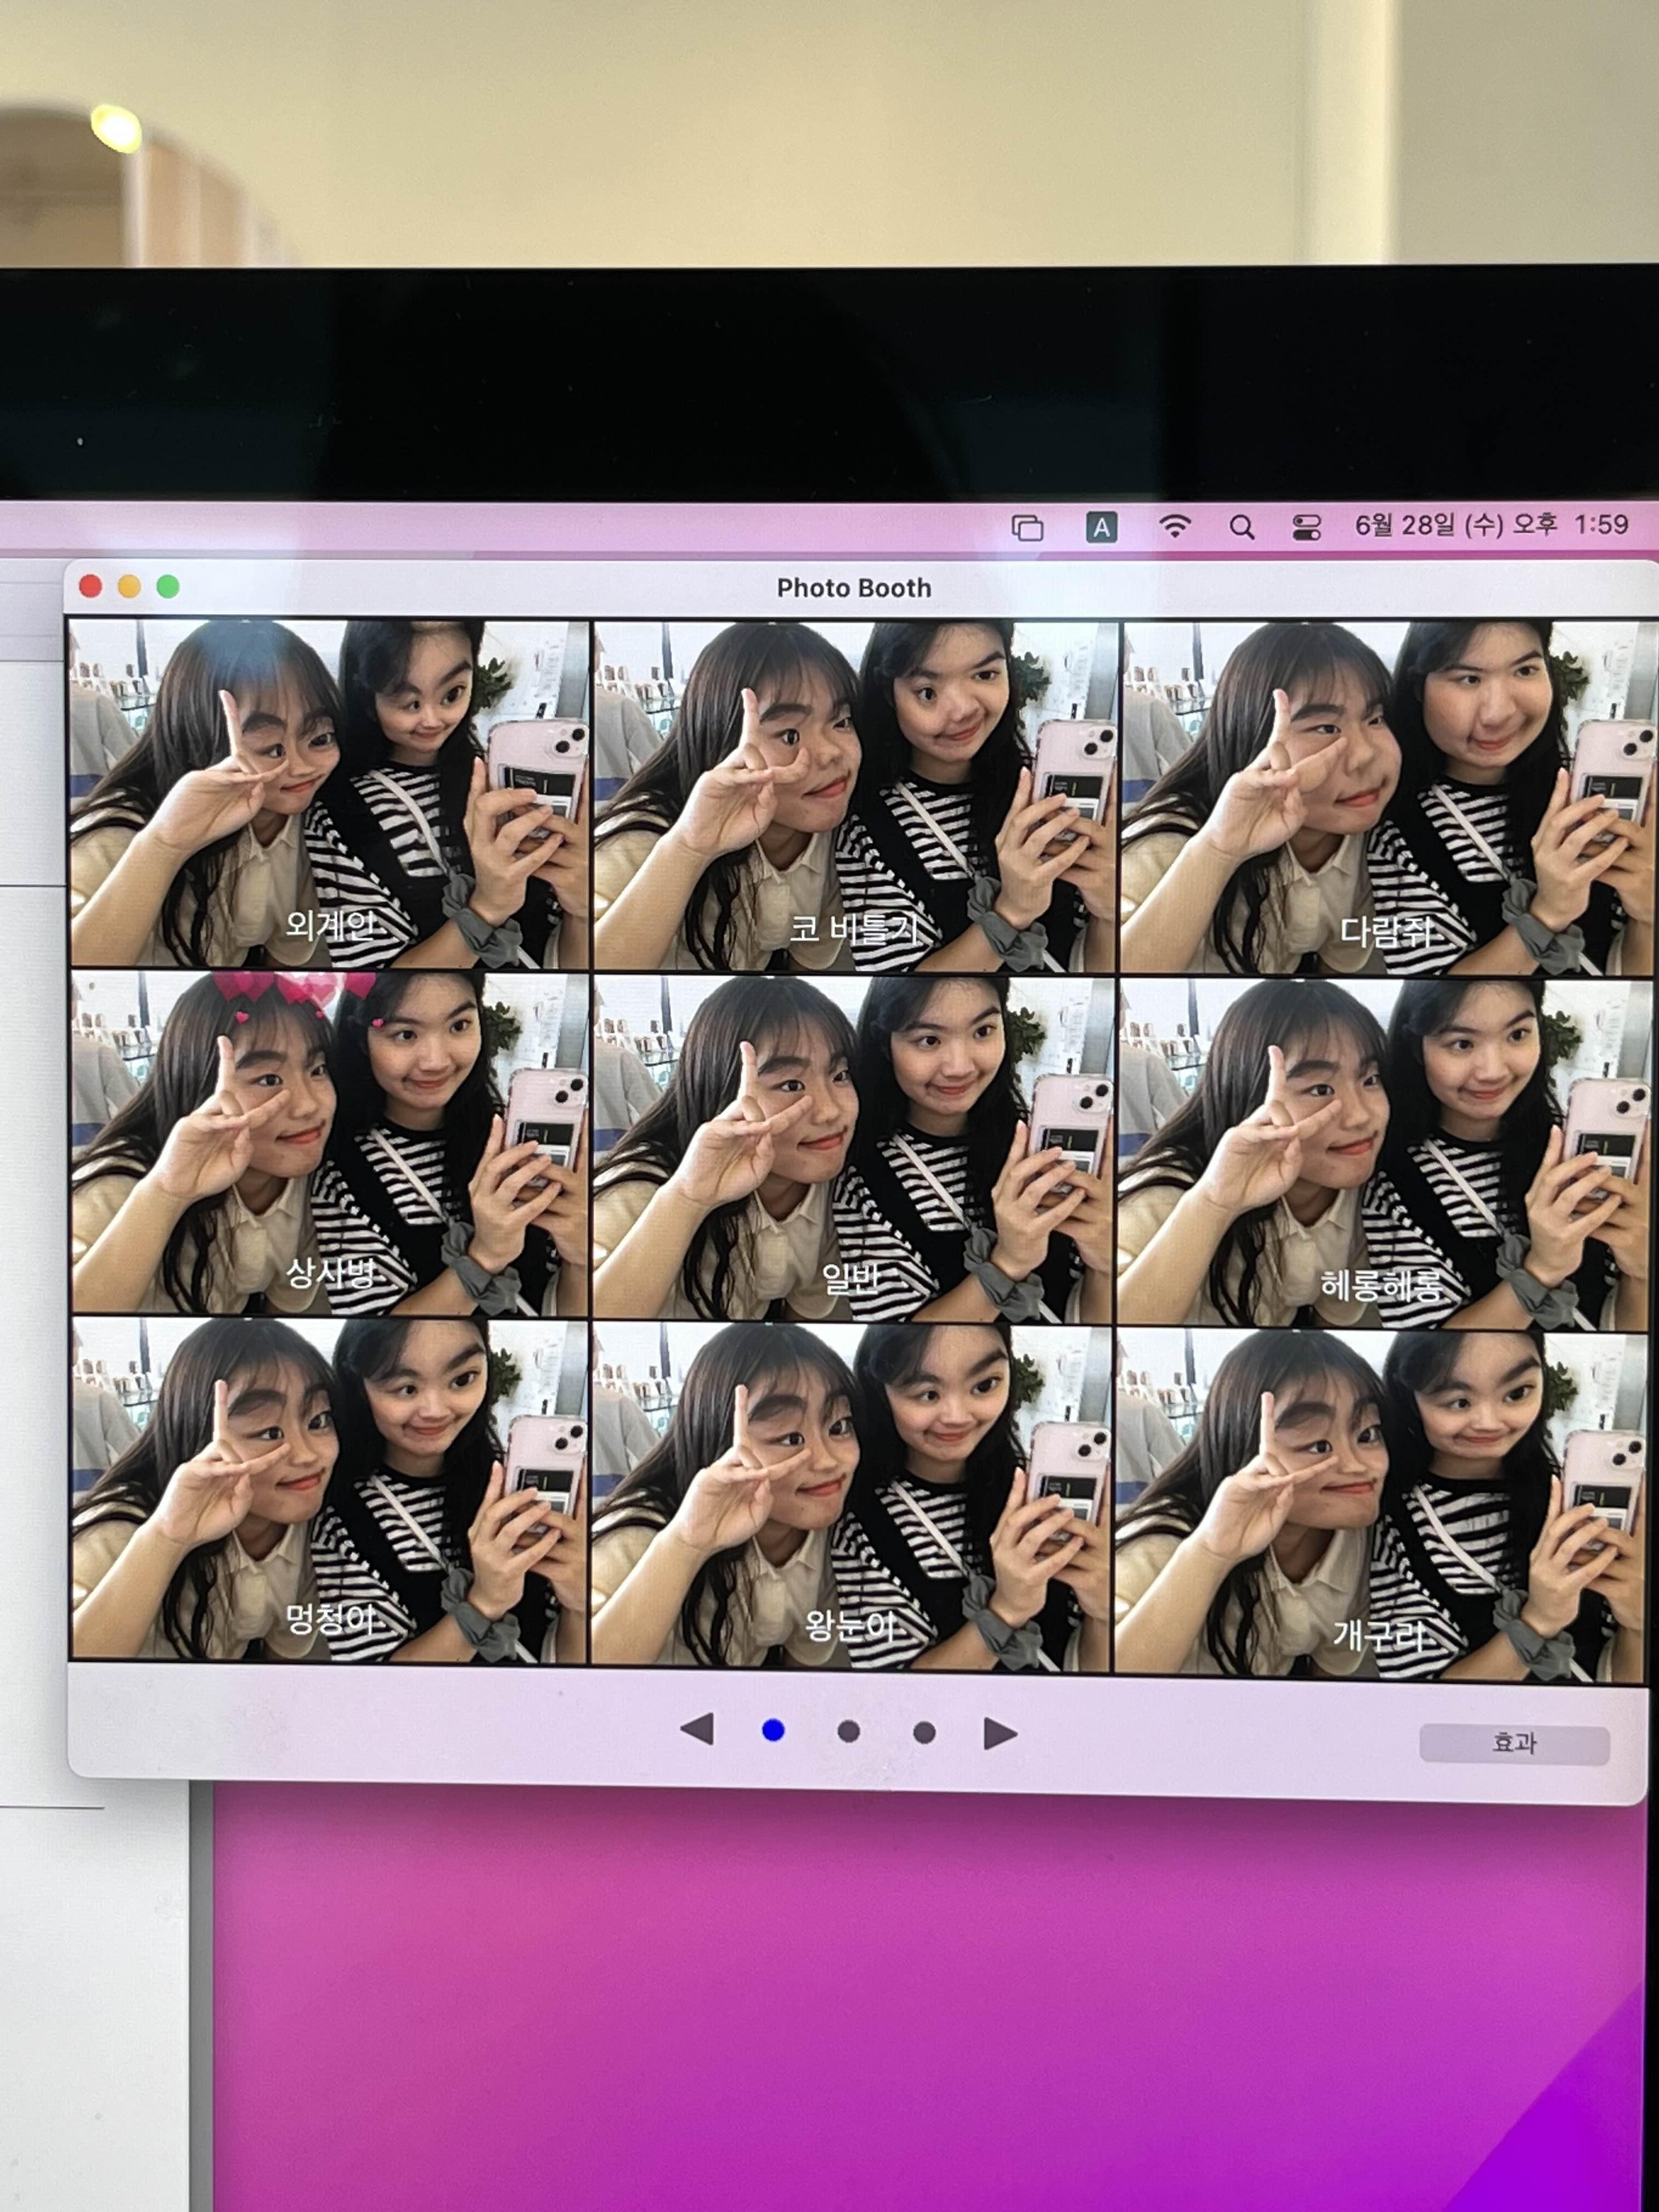Click the input source 'A' icon
The width and height of the screenshot is (1659, 2212).
point(1101,527)
